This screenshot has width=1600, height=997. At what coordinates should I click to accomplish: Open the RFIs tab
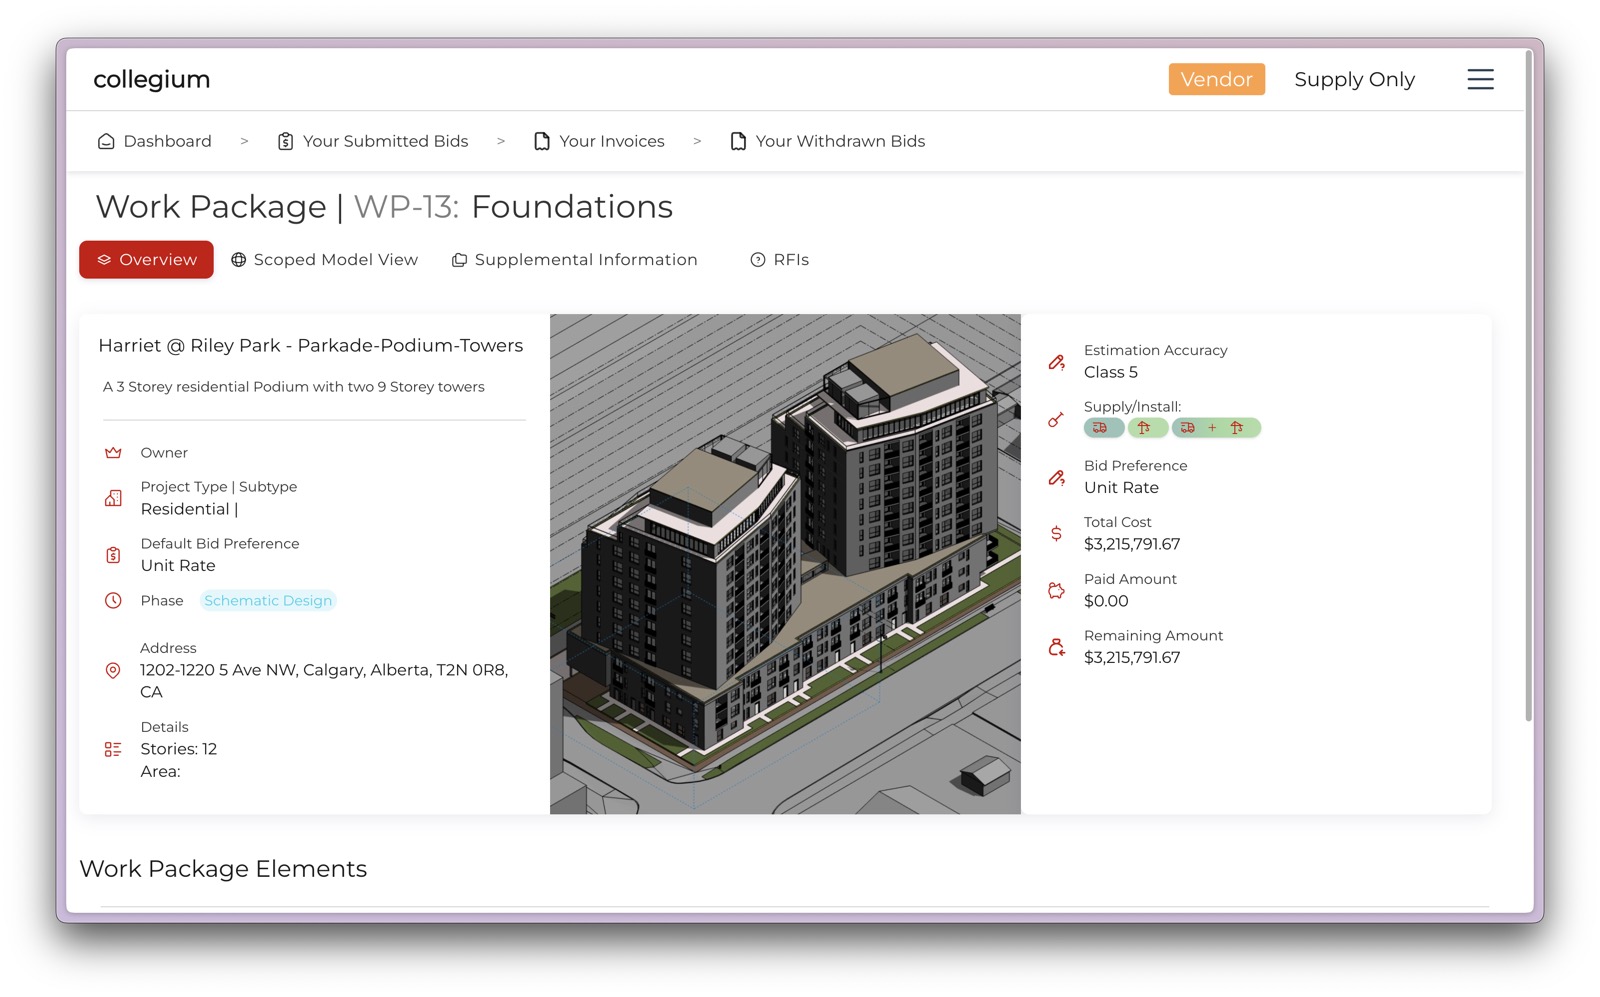[780, 259]
